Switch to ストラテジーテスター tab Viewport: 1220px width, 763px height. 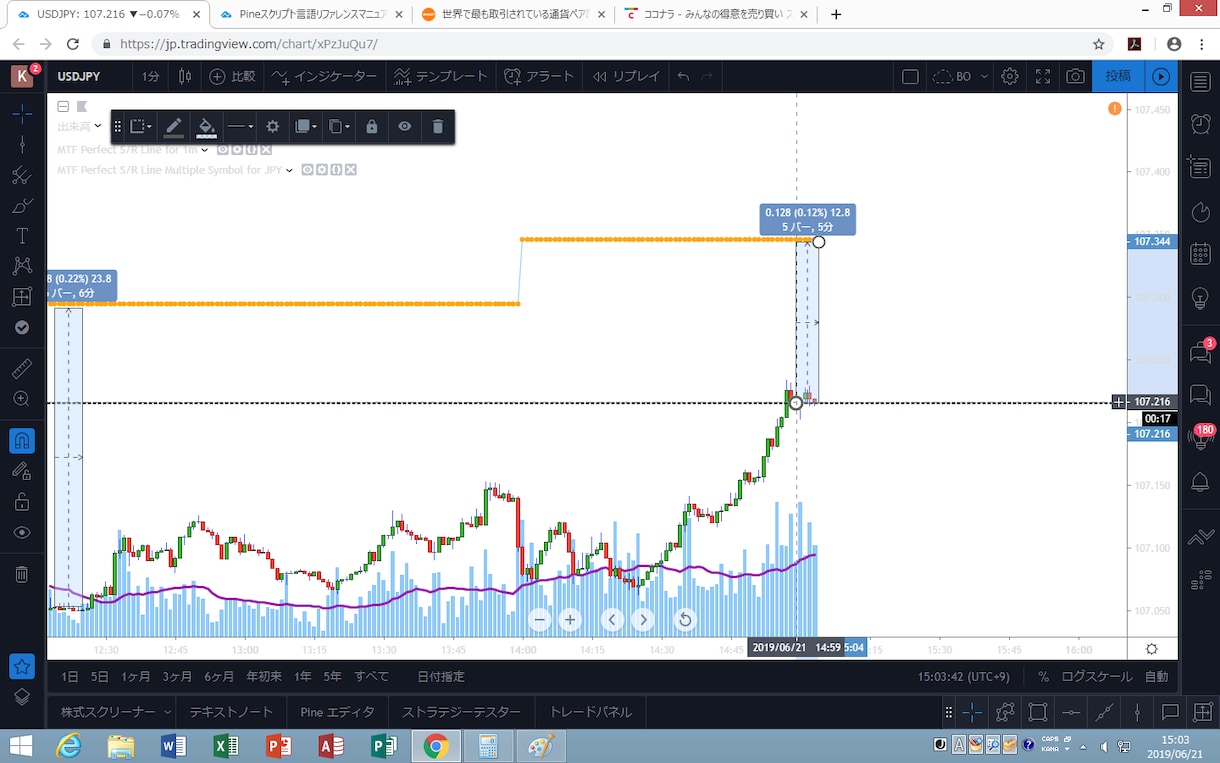(461, 713)
